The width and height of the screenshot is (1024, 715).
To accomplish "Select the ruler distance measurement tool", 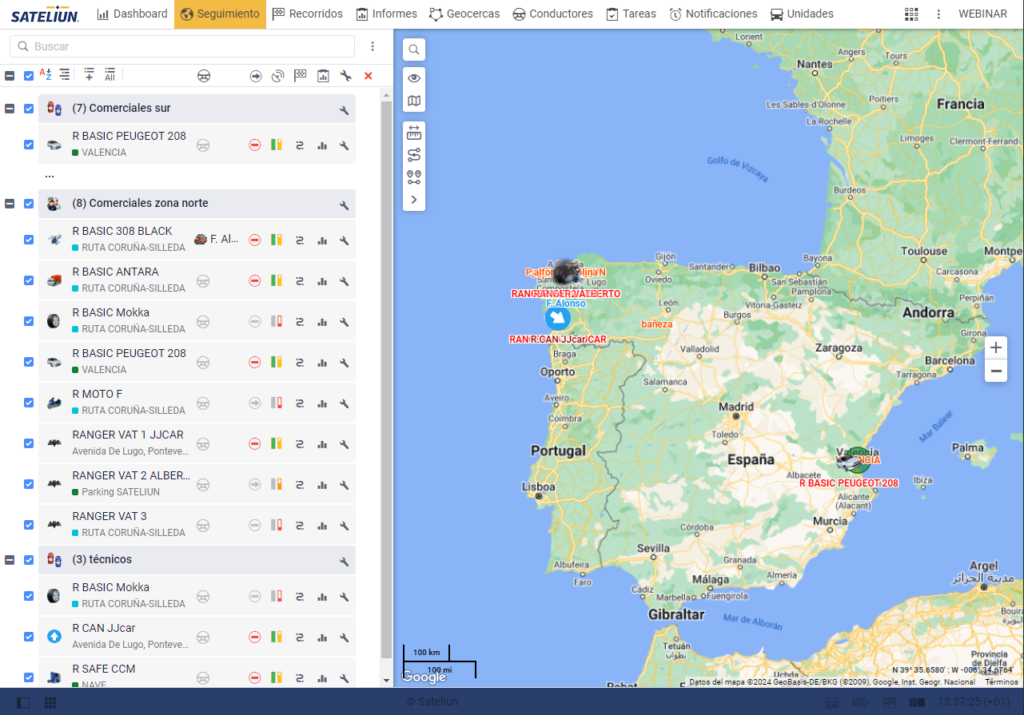I will (414, 133).
